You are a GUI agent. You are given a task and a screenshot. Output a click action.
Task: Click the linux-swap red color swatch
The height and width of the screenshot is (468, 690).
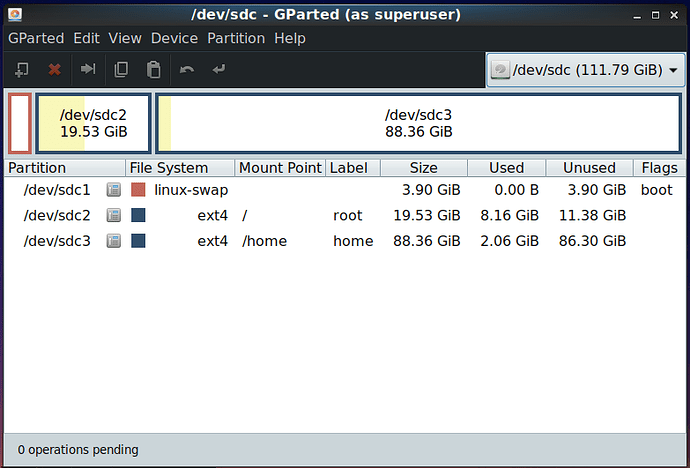(138, 190)
